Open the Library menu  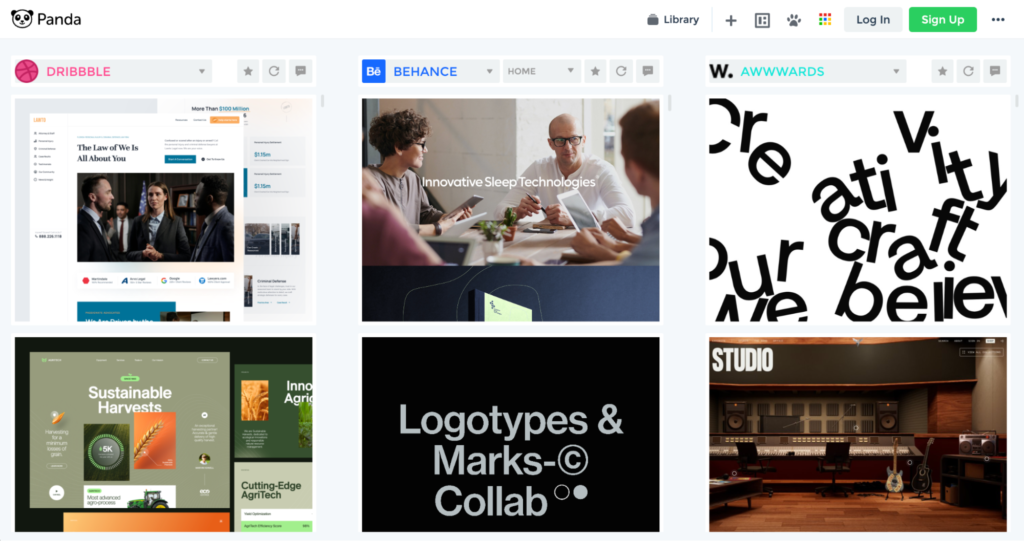coord(672,20)
